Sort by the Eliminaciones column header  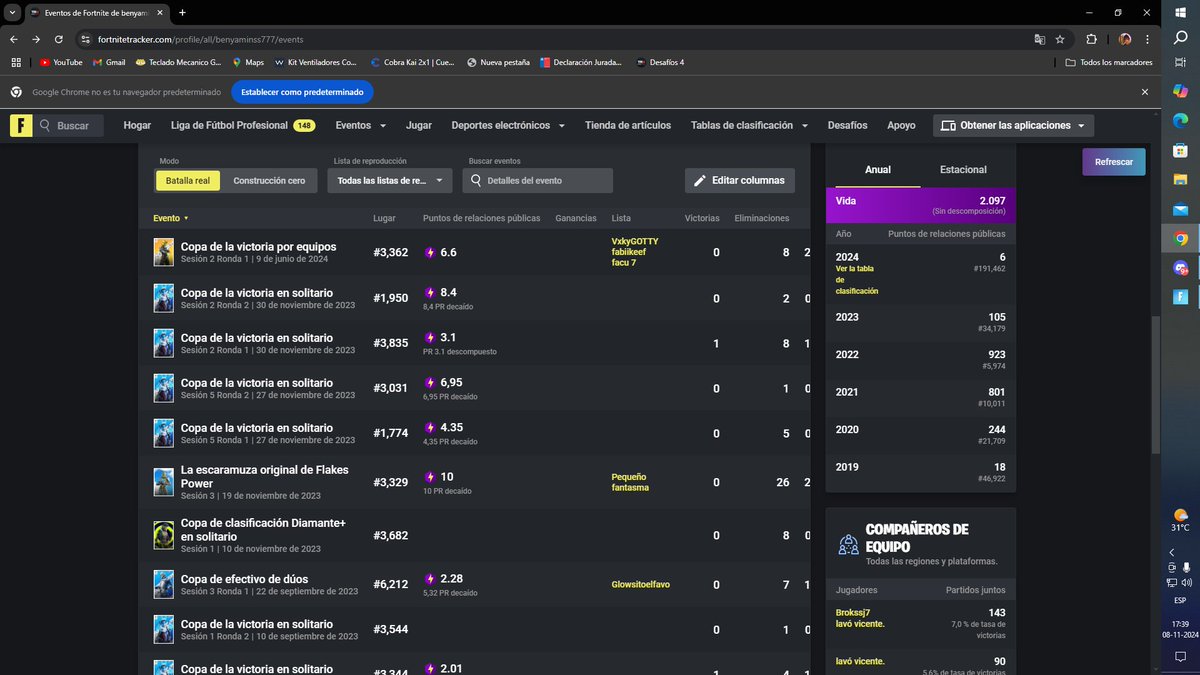[762, 218]
